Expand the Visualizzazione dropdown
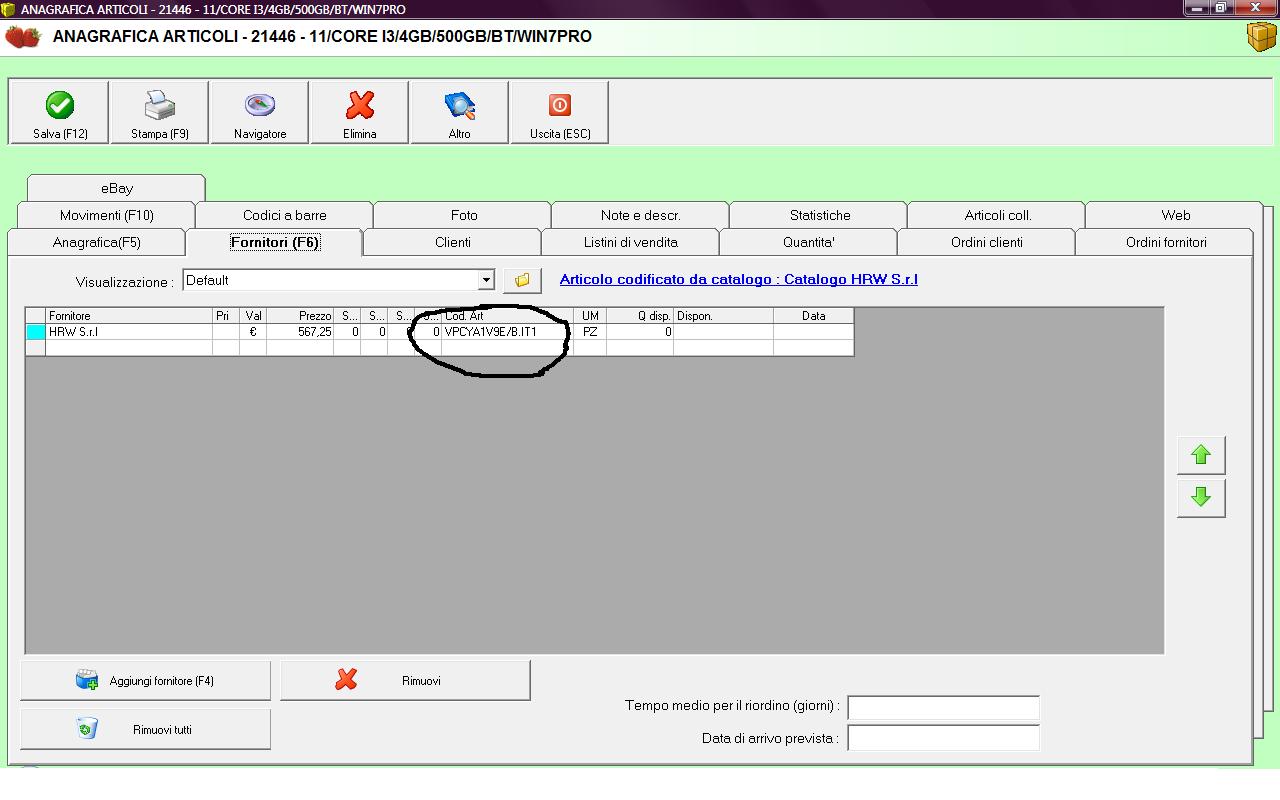Screen dimensions: 1280x800 [x=486, y=280]
